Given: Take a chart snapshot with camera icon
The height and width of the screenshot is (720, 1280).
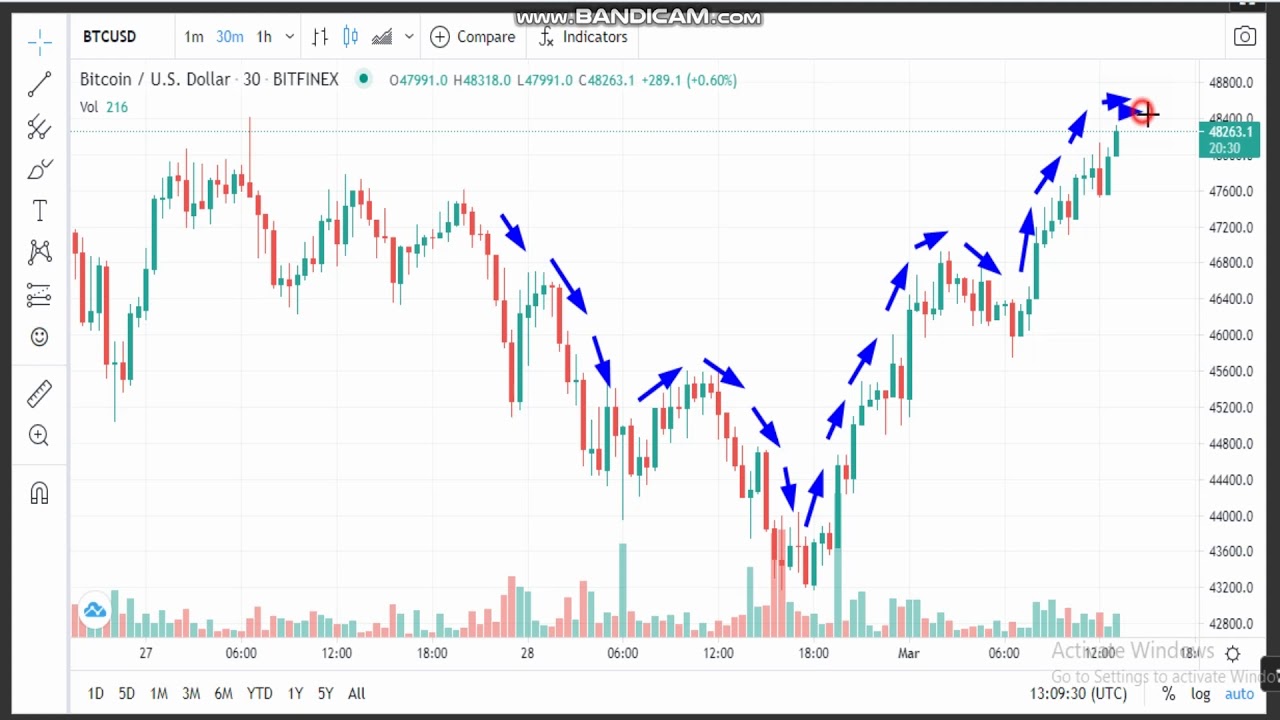Looking at the screenshot, I should coord(1244,37).
